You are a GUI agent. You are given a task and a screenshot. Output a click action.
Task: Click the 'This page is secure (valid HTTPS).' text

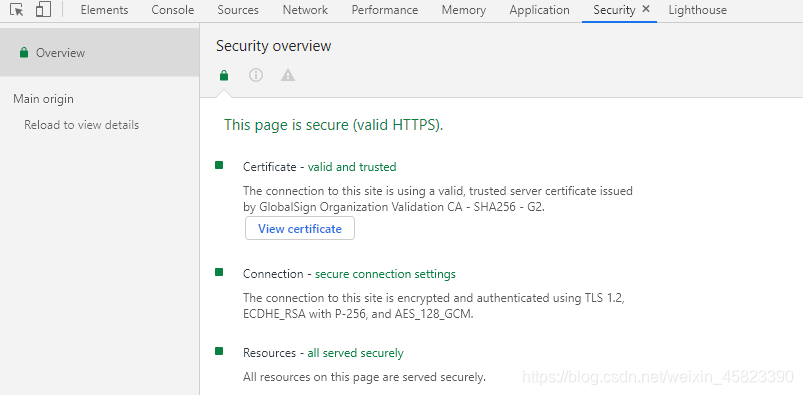(x=333, y=125)
